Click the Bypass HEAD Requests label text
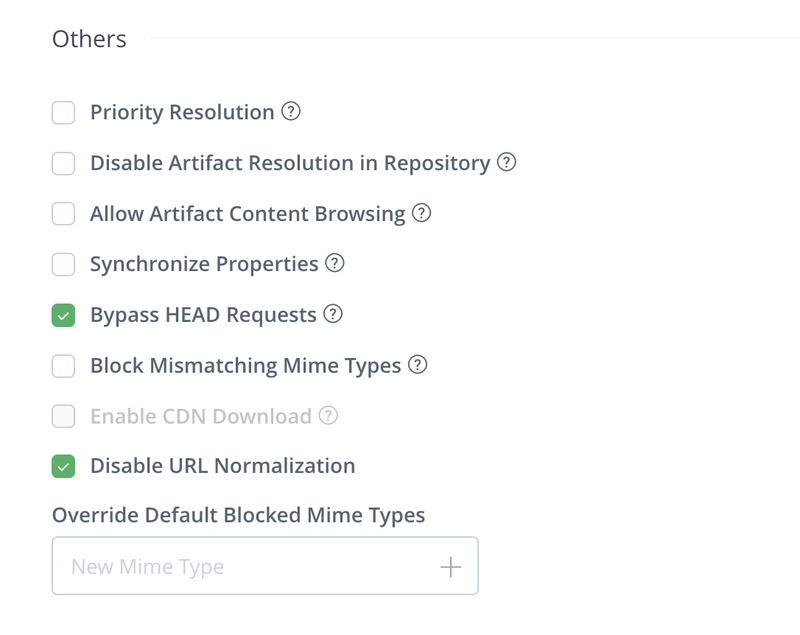Viewport: 800px width, 635px height. (x=203, y=315)
